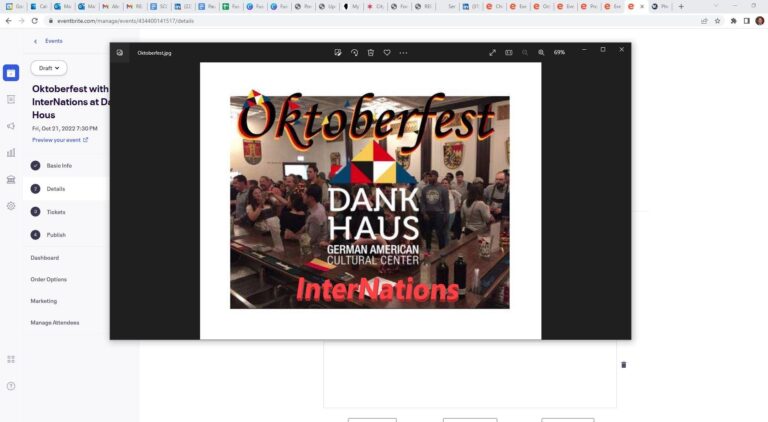
Task: Open the Chrome profile avatar
Action: 760,21
